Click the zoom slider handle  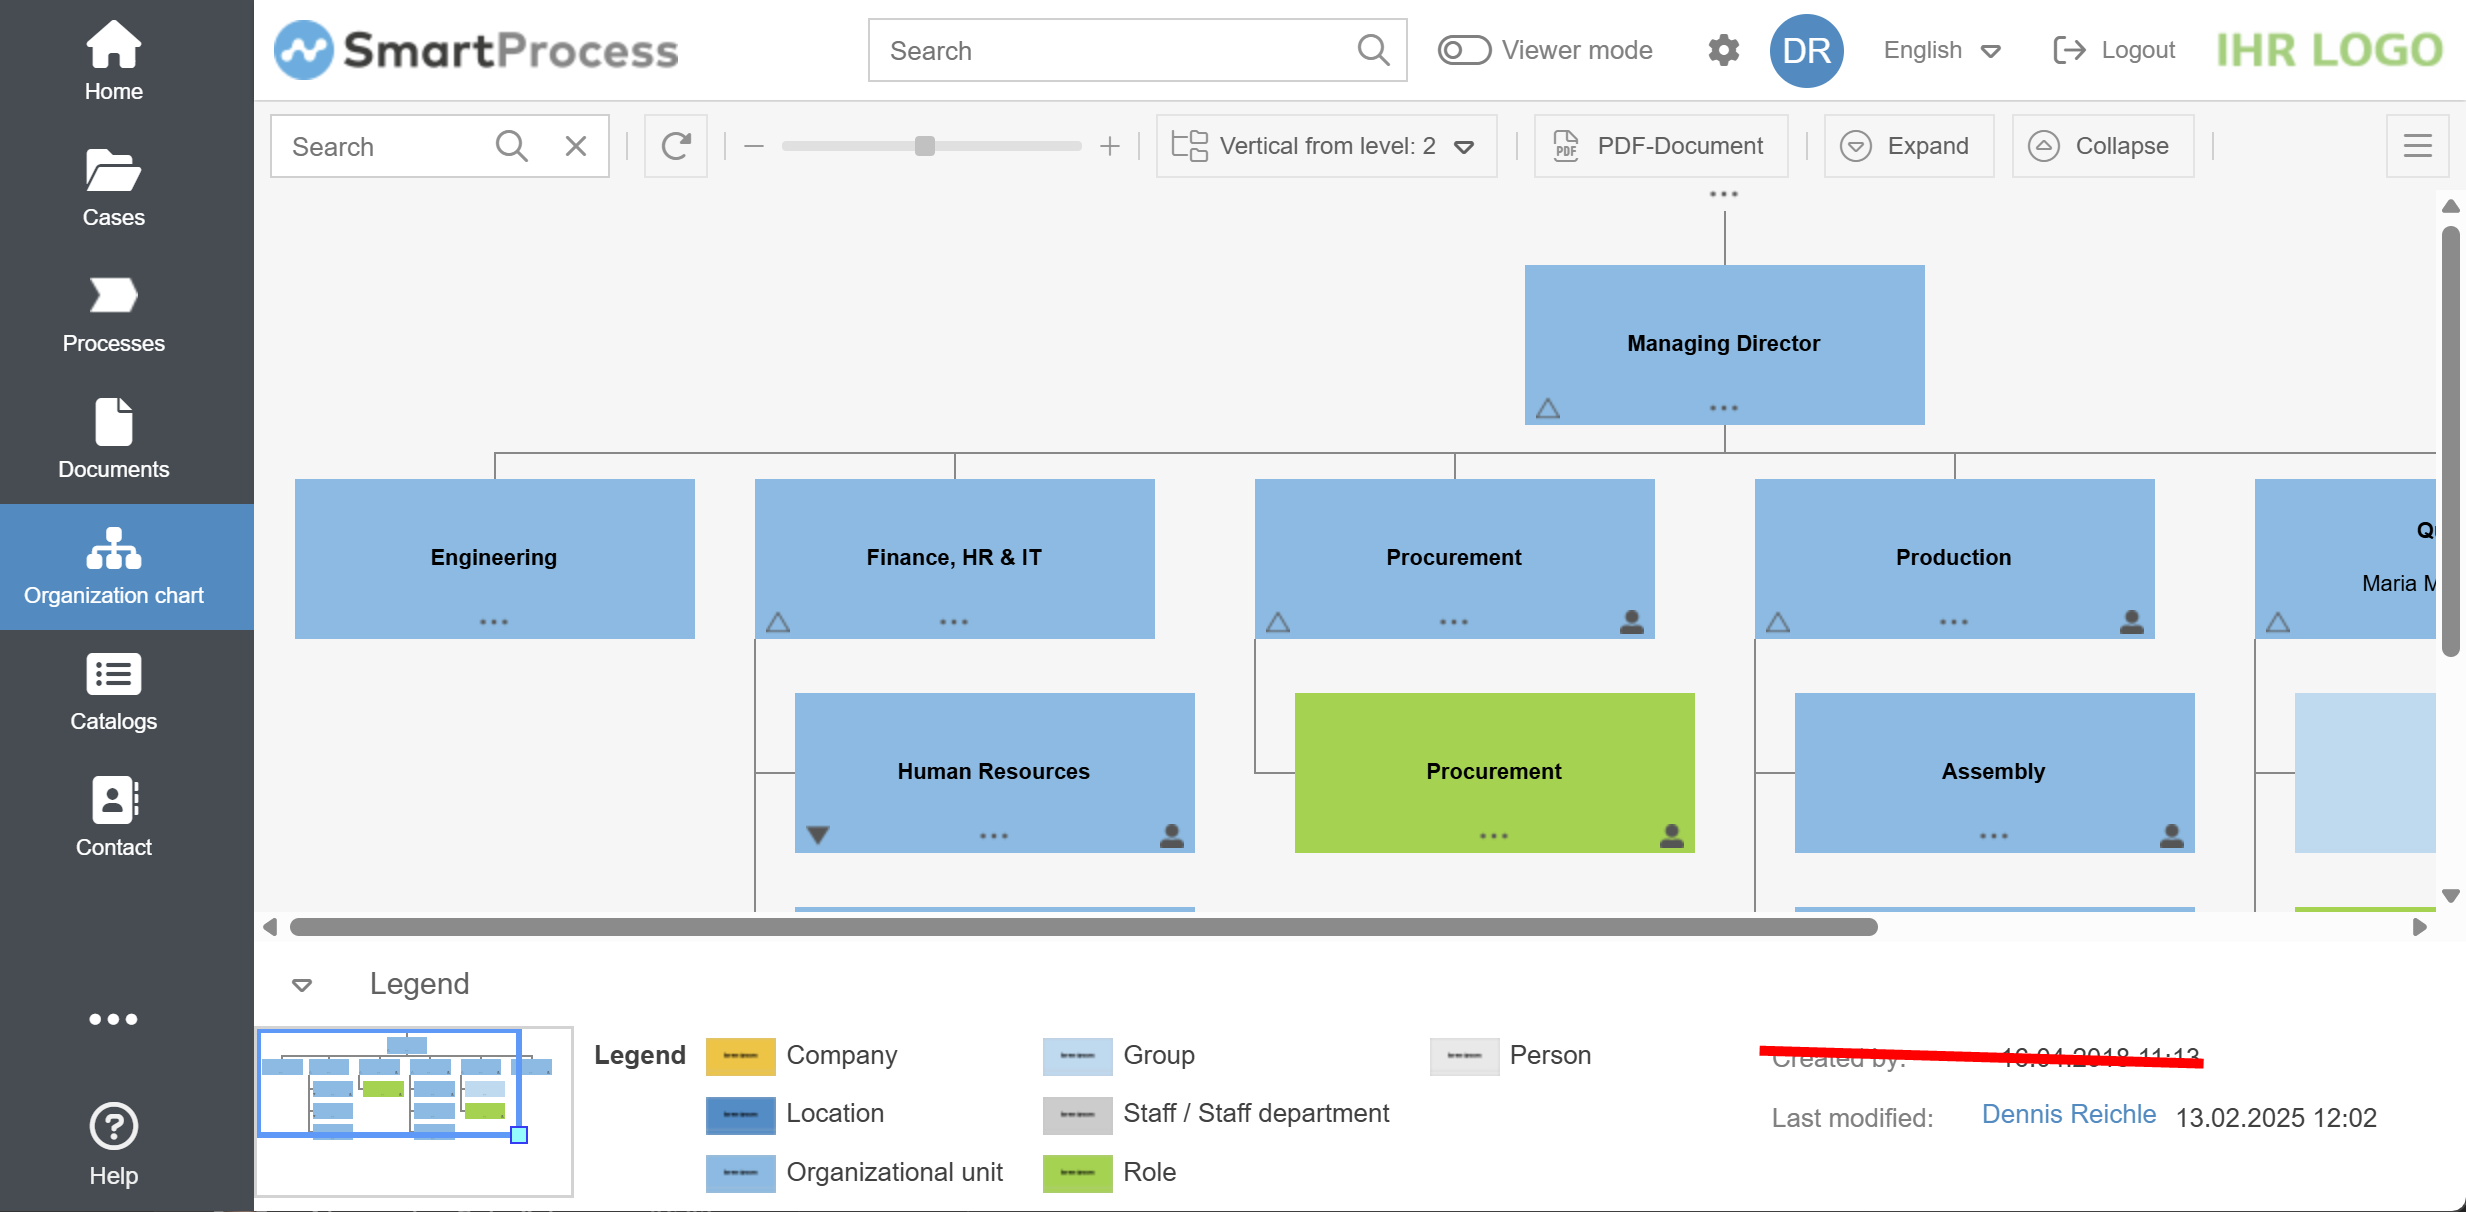[x=925, y=146]
